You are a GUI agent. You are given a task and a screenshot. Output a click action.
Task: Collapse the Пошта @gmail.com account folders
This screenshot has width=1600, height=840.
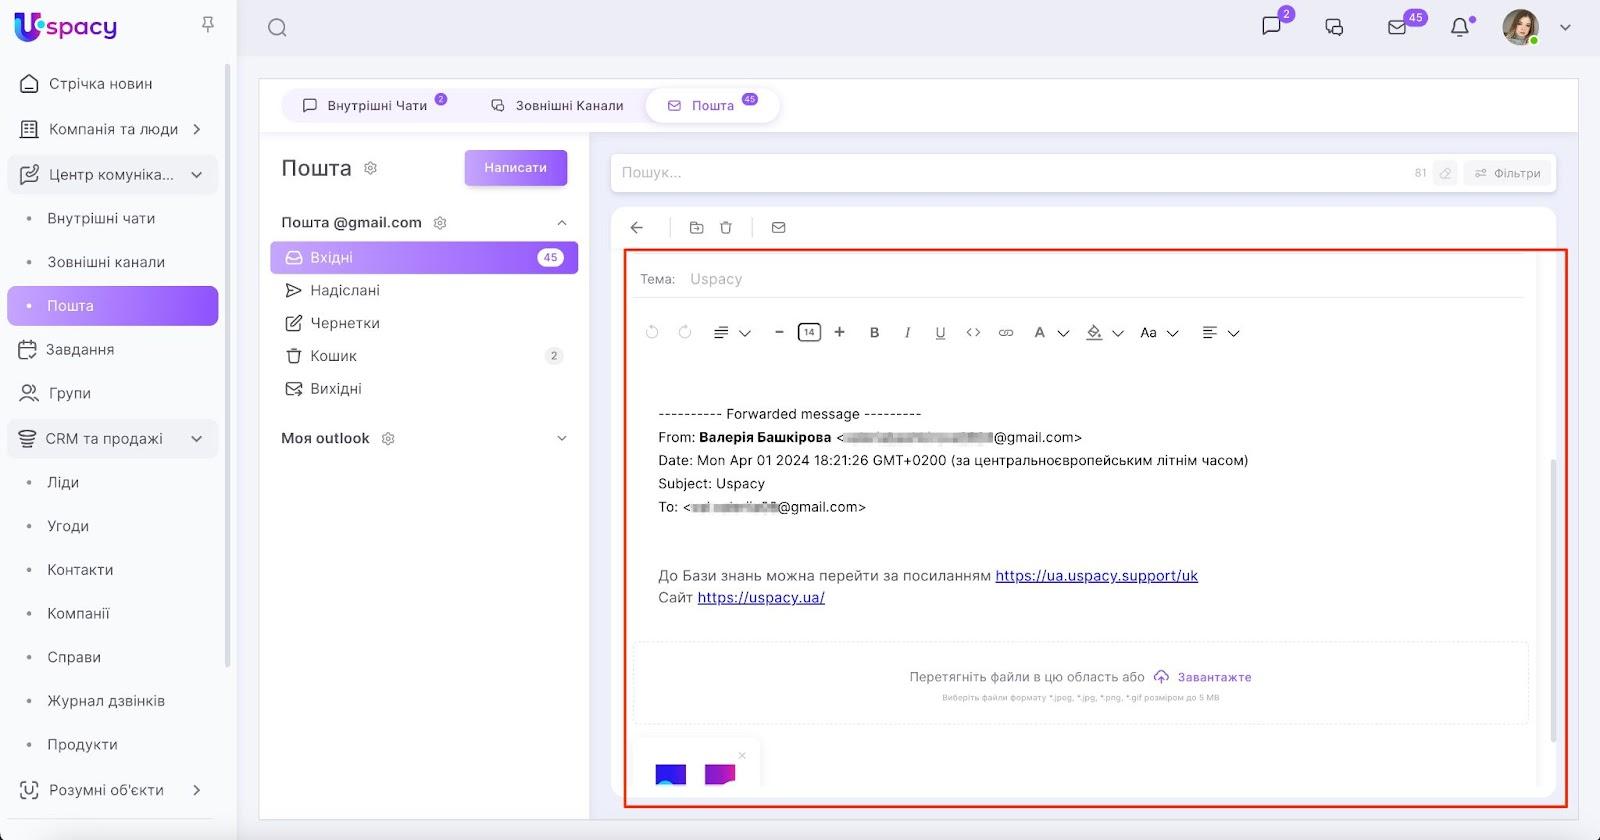coord(561,223)
